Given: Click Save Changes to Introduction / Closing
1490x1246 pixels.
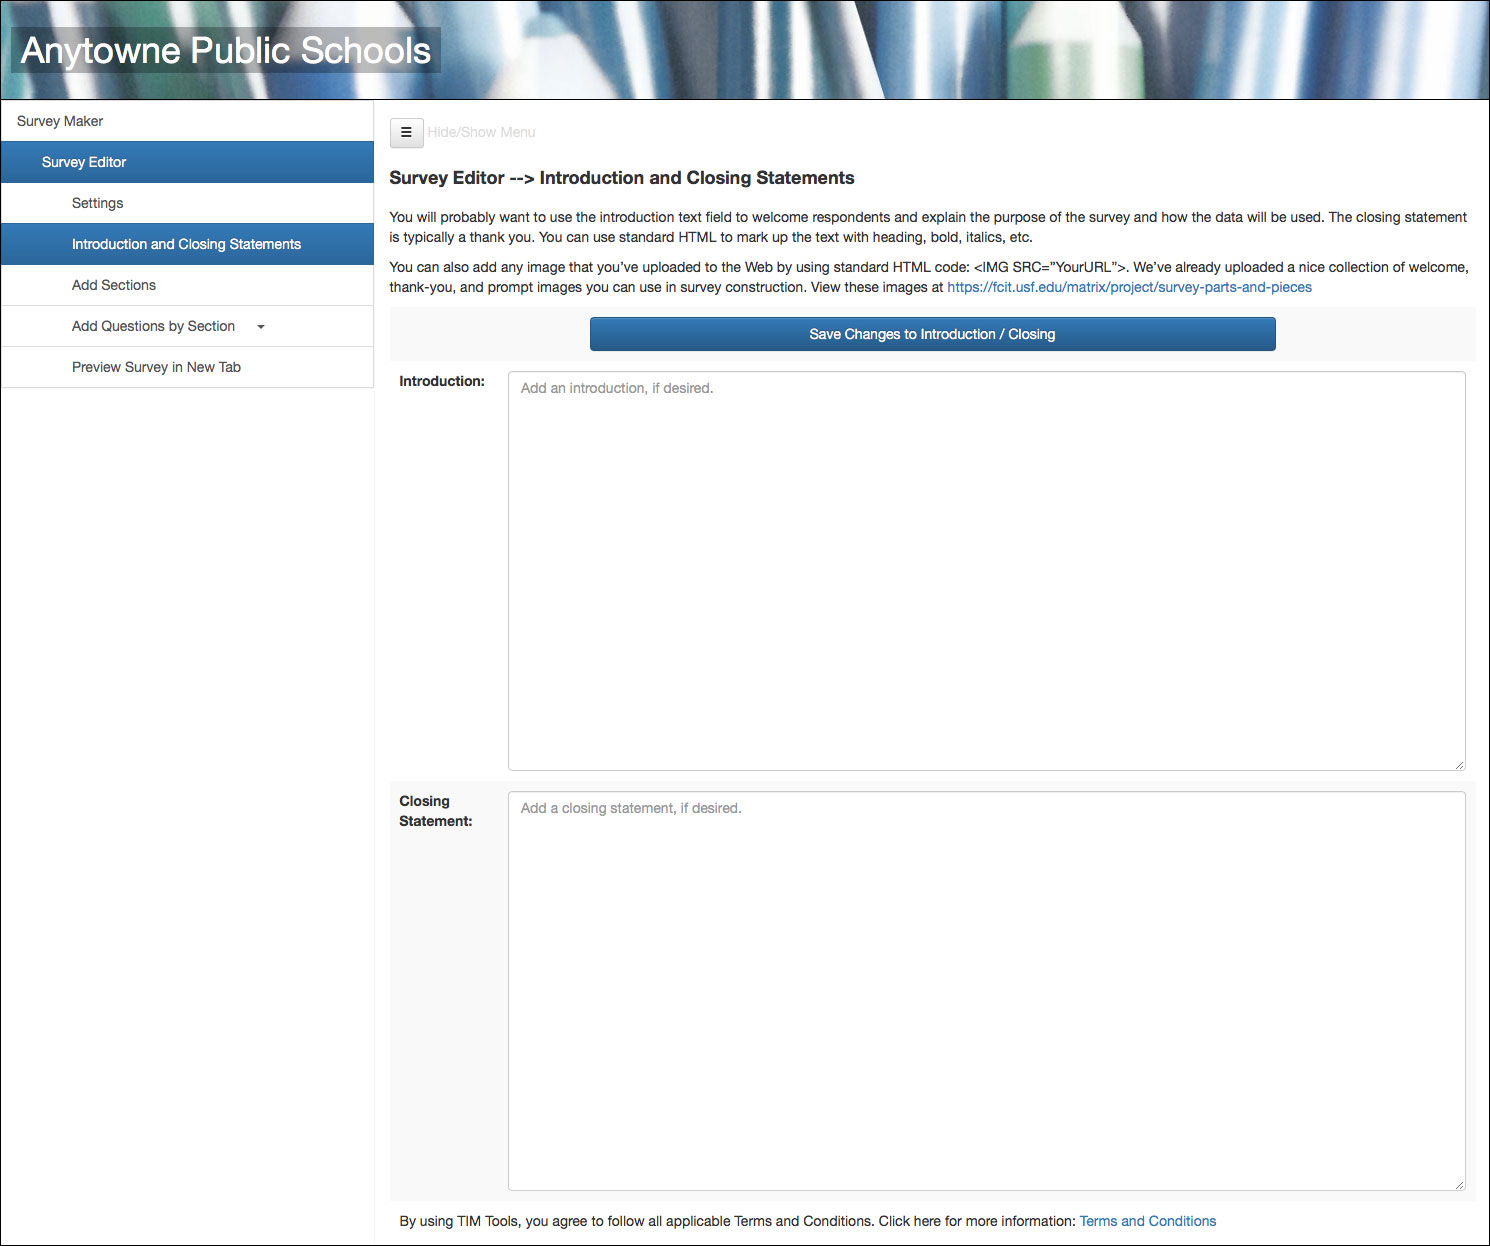Looking at the screenshot, I should coord(932,334).
